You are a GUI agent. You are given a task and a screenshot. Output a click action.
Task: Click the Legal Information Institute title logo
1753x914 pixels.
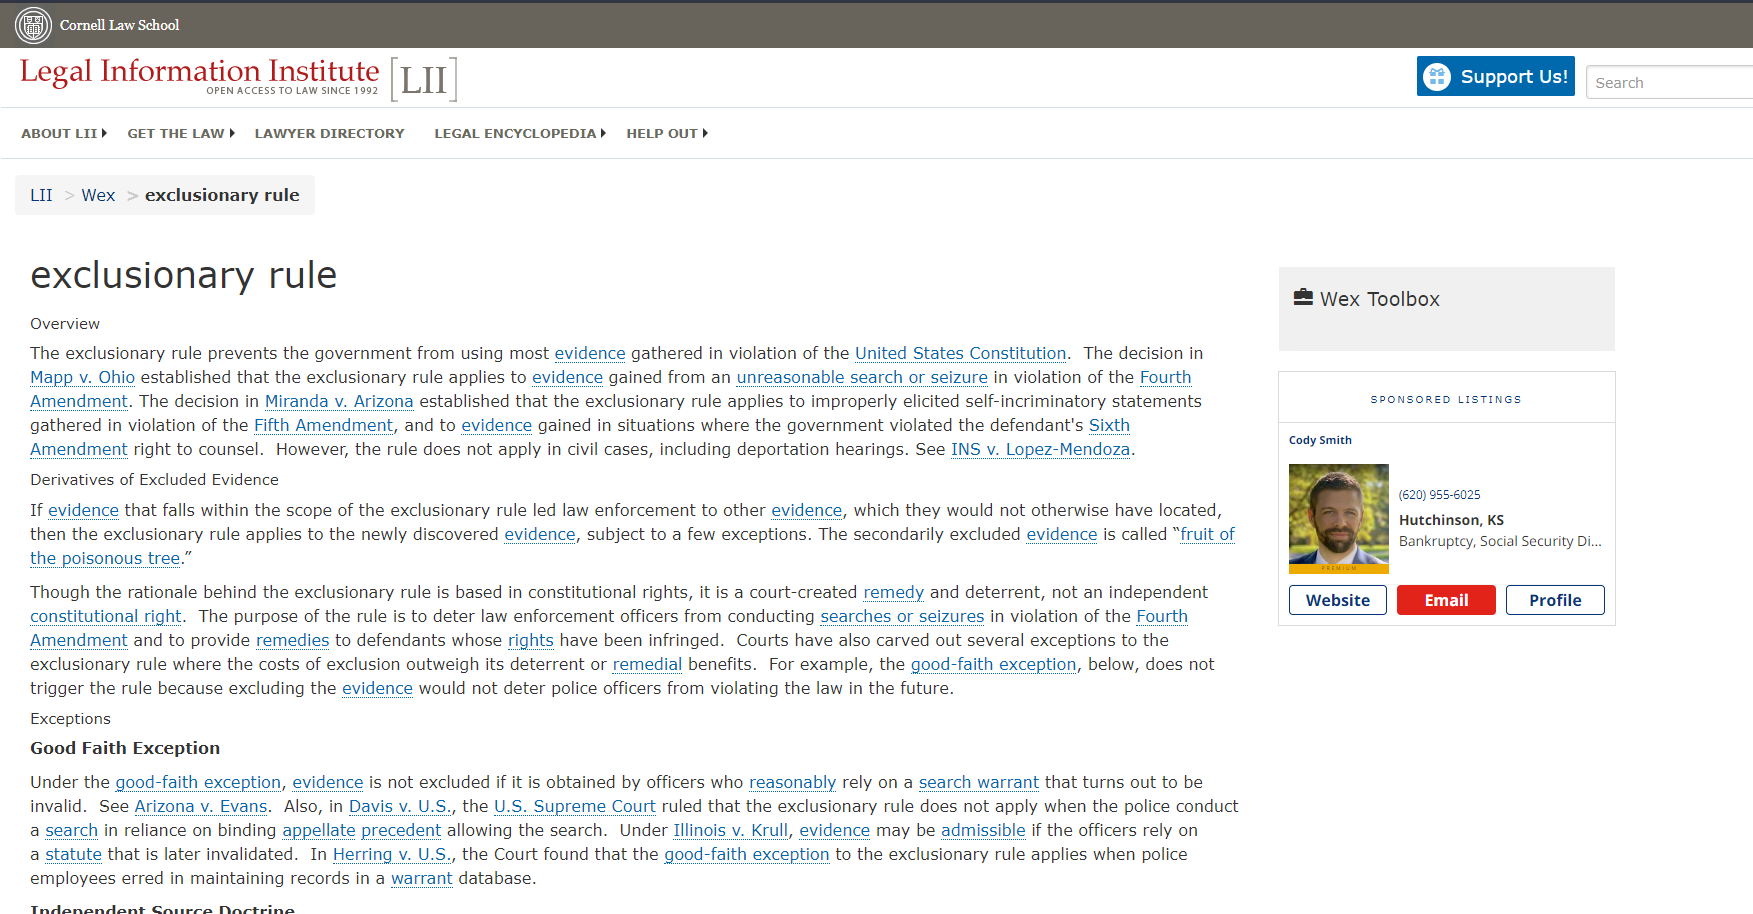pos(200,75)
